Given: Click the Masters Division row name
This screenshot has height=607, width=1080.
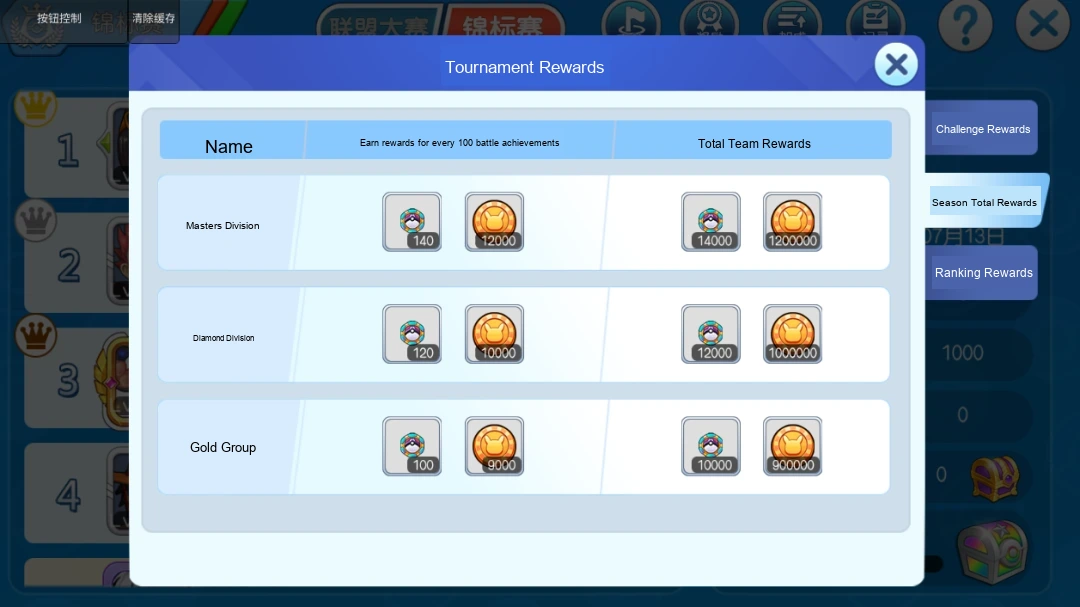Looking at the screenshot, I should 222,225.
